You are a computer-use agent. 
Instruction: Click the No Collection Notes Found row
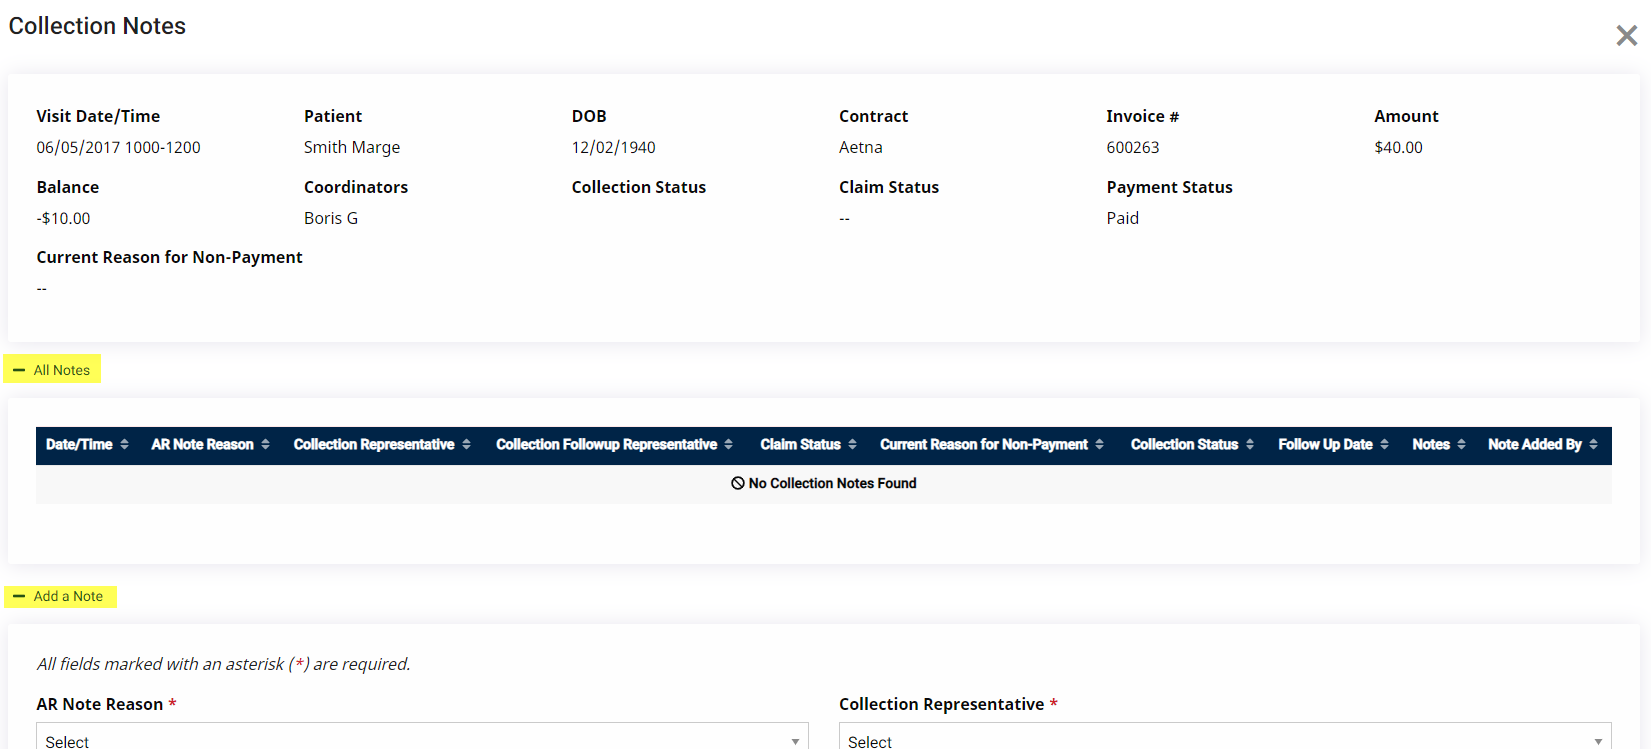point(823,484)
